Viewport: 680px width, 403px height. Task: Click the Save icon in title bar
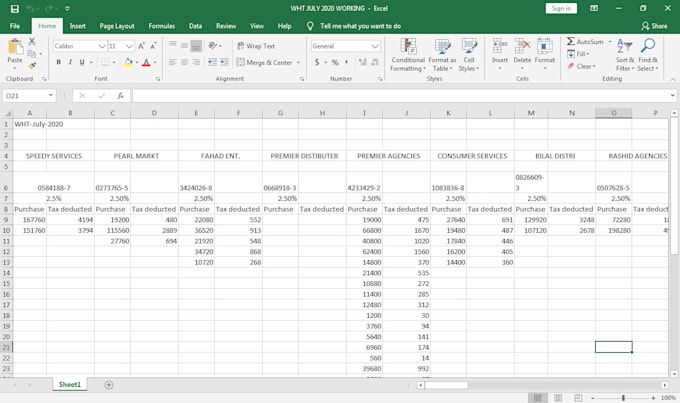[x=14, y=9]
